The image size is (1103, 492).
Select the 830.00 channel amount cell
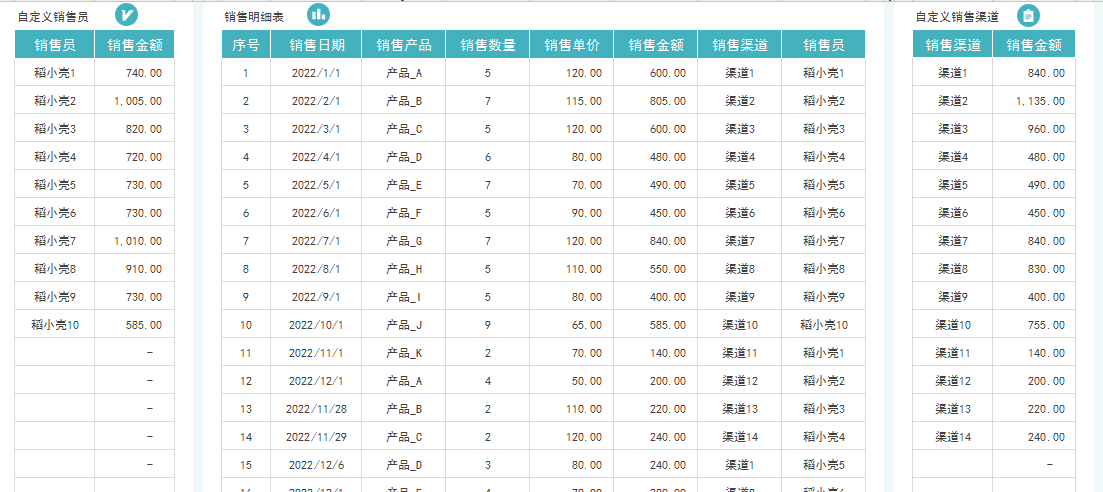coord(1034,268)
